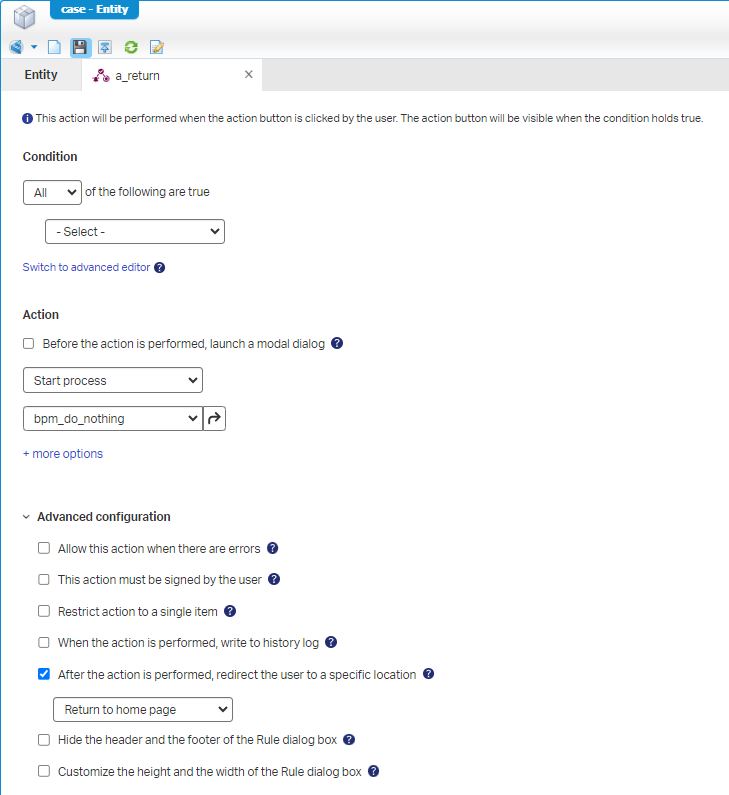Viewport: 729px width, 795px height.
Task: Click help icon for write to history log
Action: (x=331, y=642)
